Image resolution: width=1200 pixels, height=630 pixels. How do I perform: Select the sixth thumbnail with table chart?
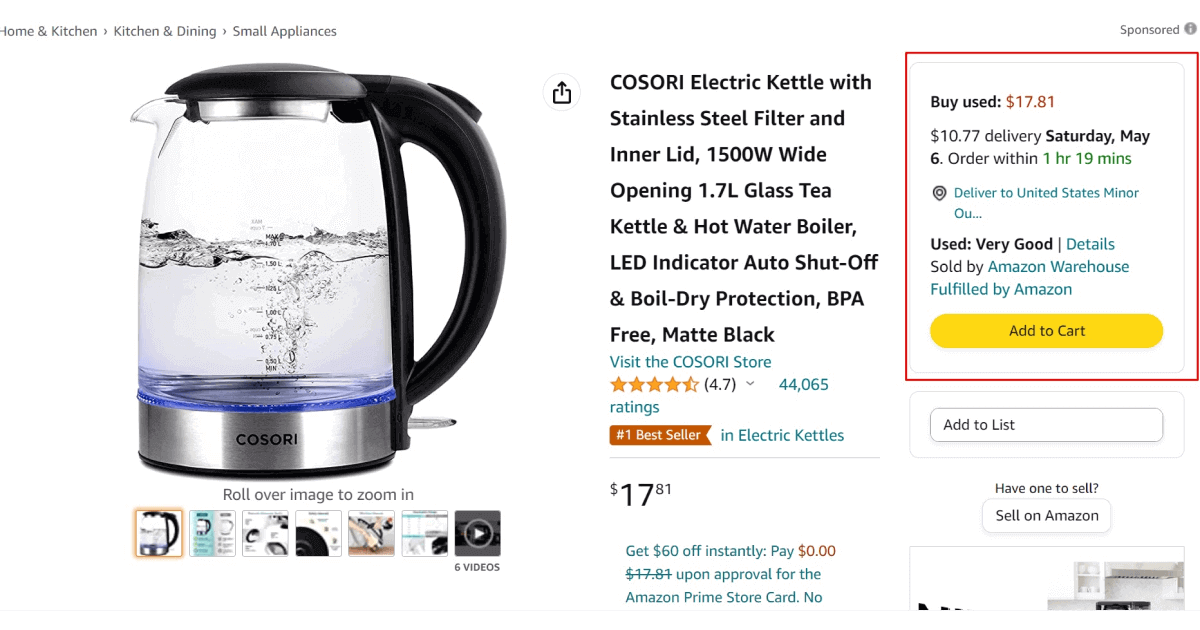tap(424, 534)
